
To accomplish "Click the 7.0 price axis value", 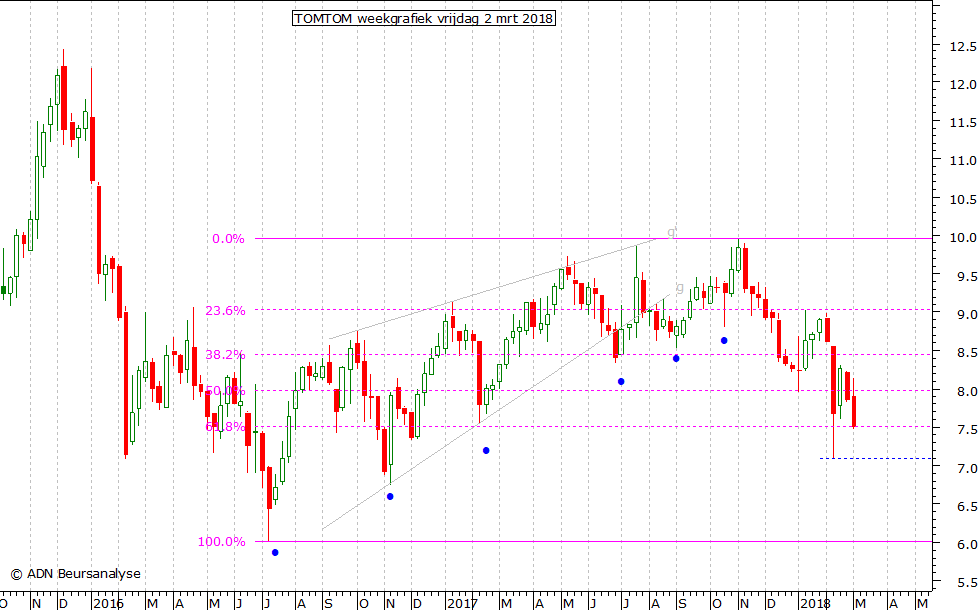I will (x=966, y=468).
